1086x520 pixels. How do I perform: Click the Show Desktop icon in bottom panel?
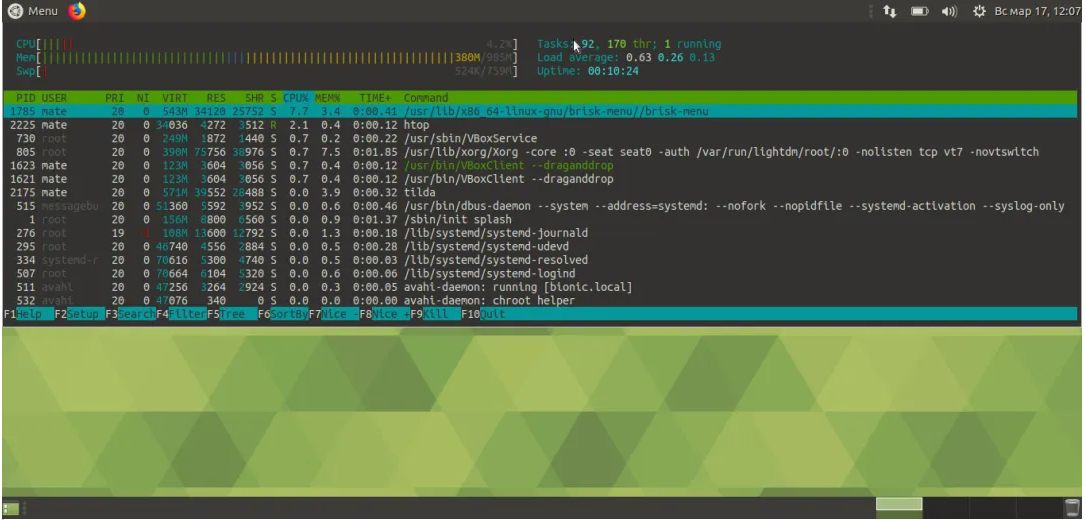[10, 508]
